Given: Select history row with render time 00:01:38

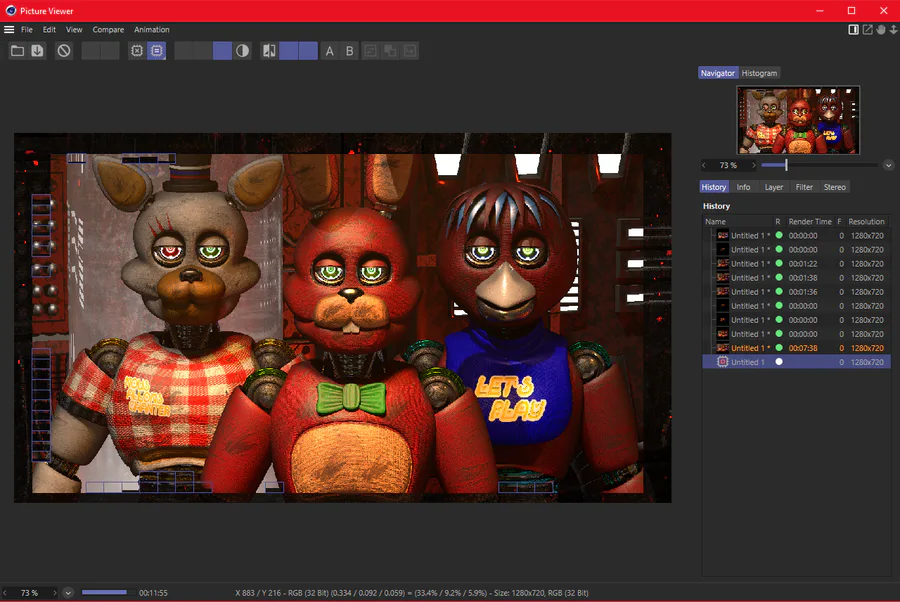Looking at the screenshot, I should tap(797, 278).
